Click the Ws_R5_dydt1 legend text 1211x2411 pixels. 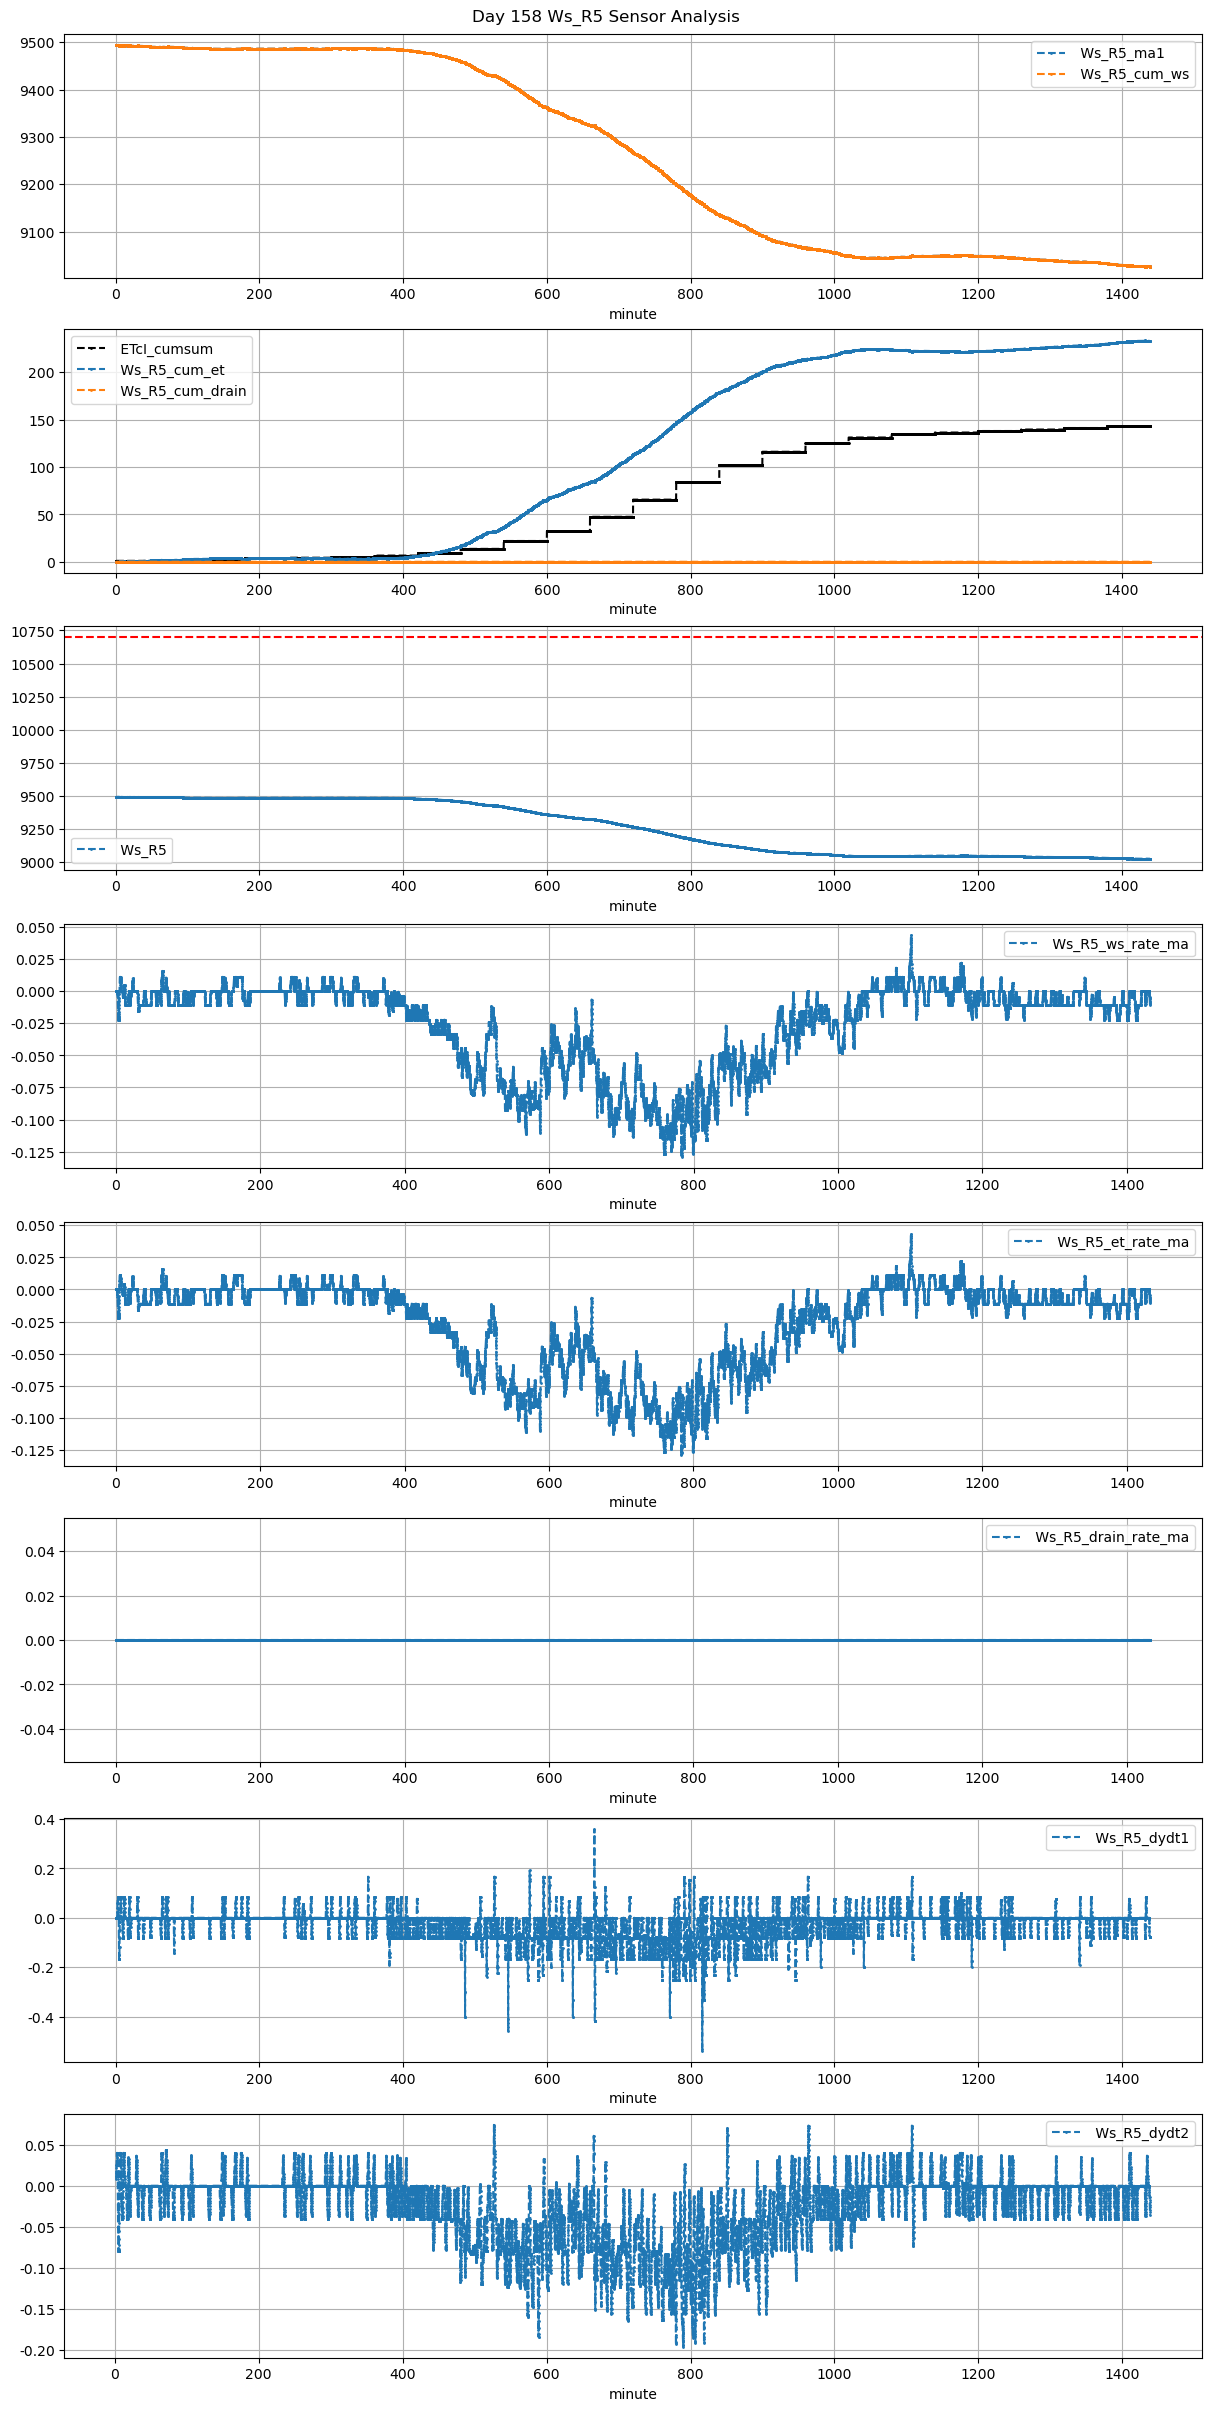[1141, 1838]
